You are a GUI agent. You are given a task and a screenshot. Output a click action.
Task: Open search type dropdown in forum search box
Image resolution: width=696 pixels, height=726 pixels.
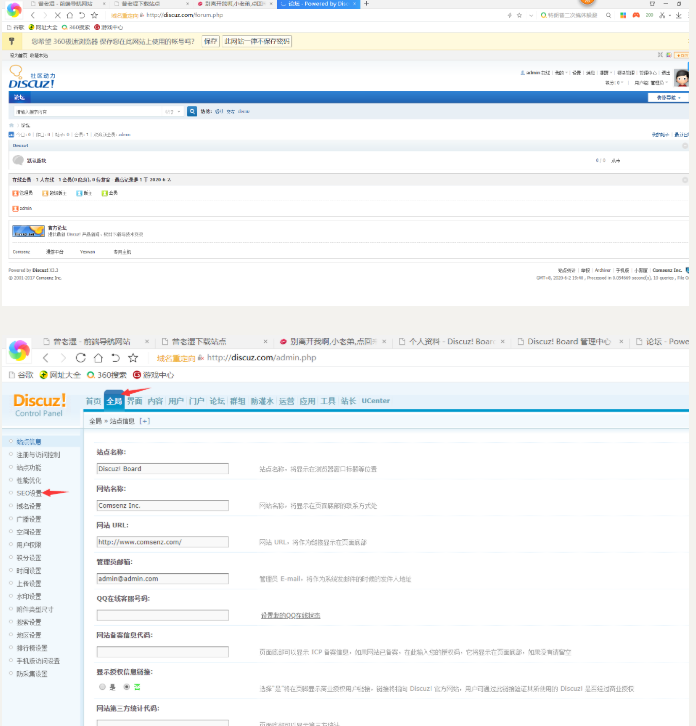(173, 112)
